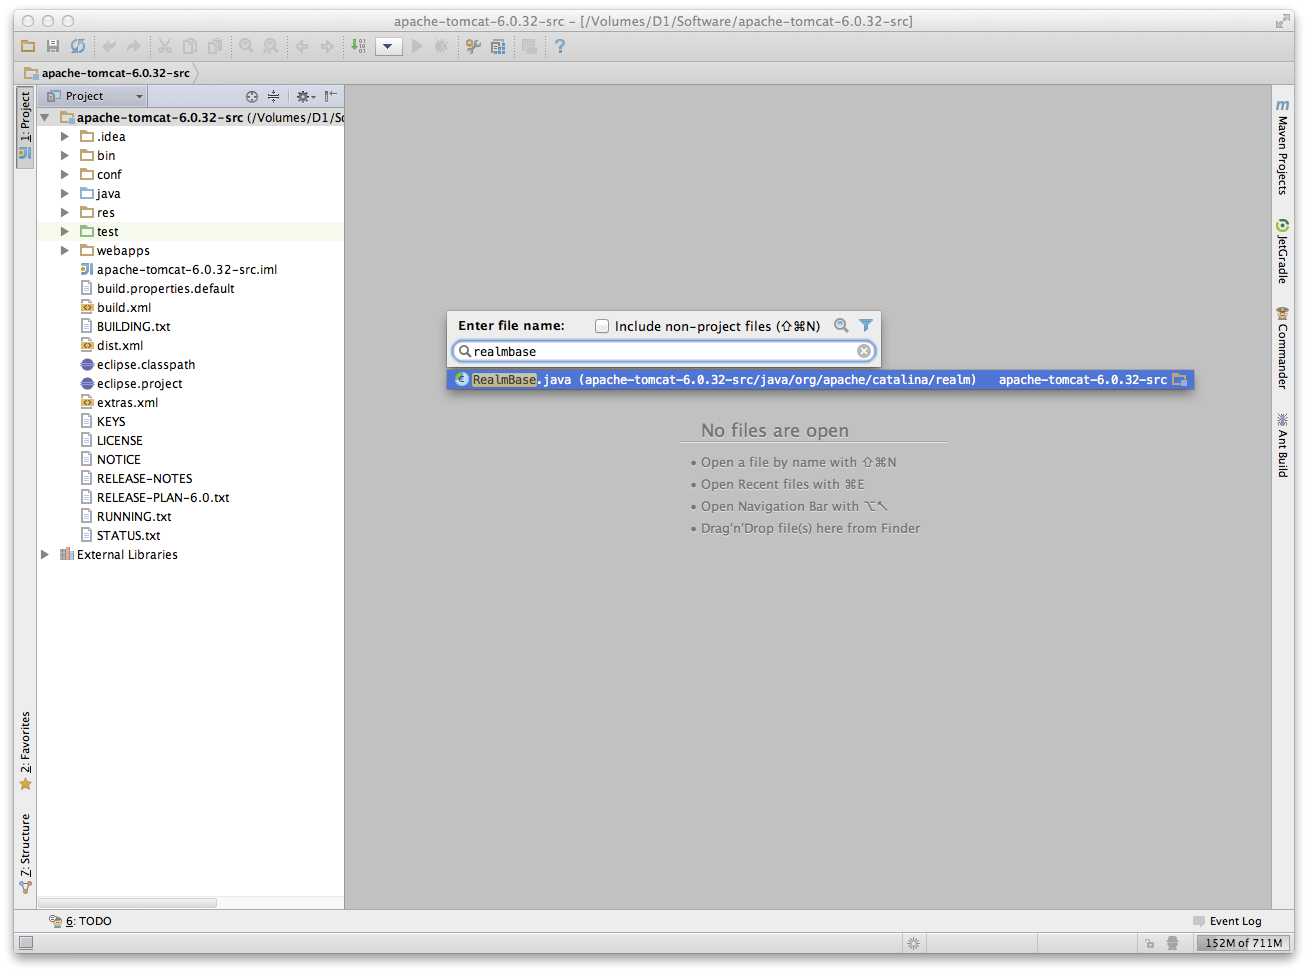Image resolution: width=1308 pixels, height=973 pixels.
Task: Clear the realmbase search field
Action: (x=864, y=351)
